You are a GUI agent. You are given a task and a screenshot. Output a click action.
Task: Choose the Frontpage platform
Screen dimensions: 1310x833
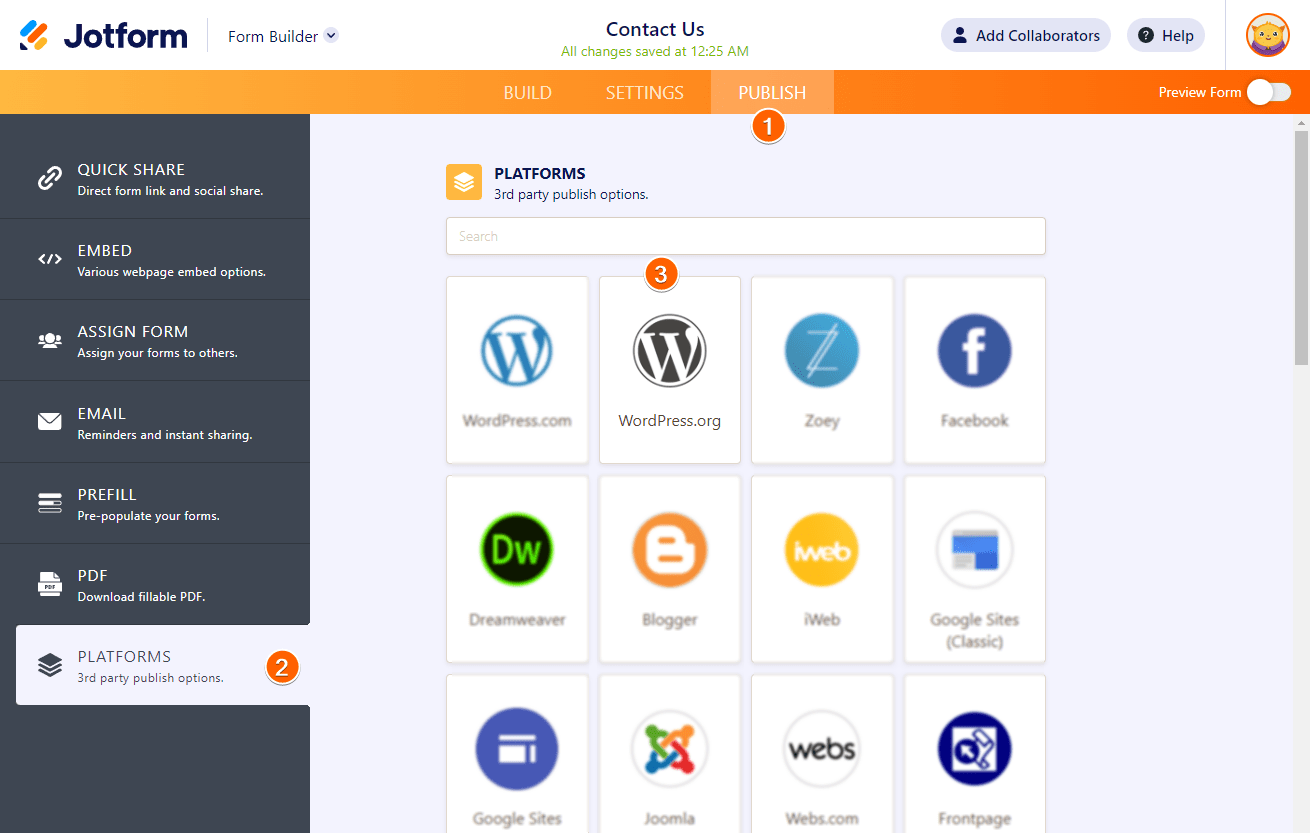975,754
